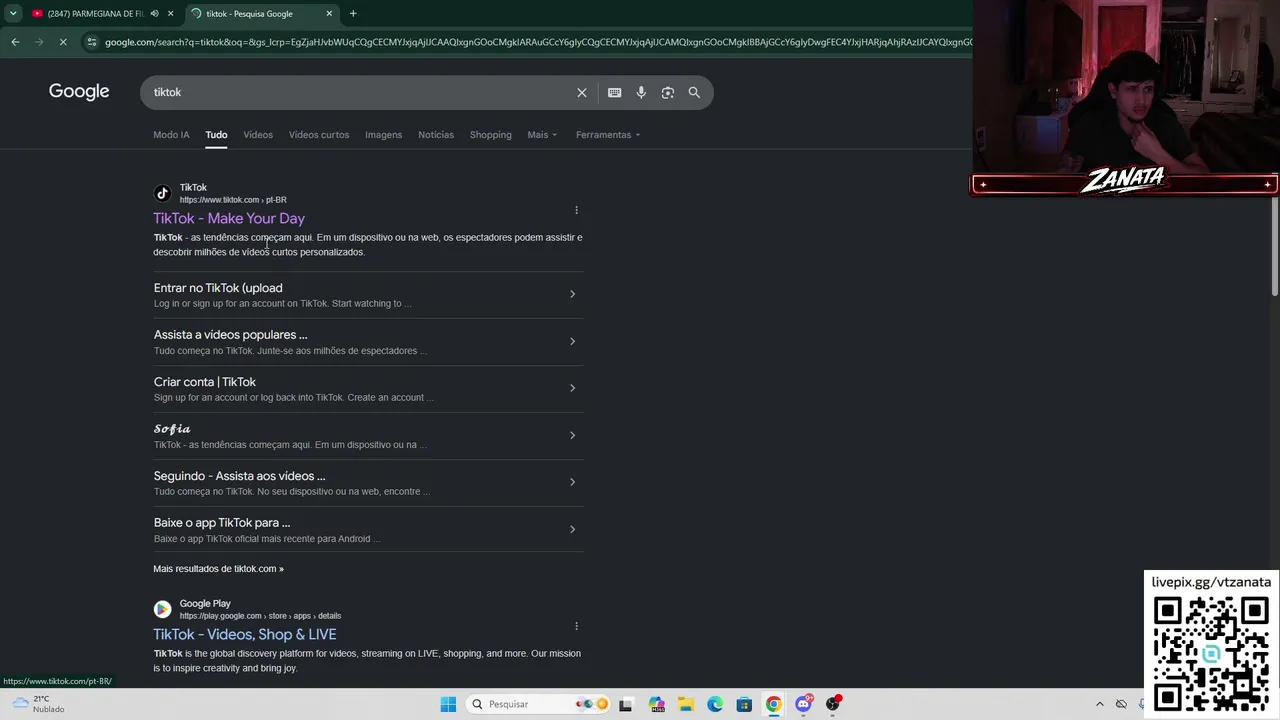Expand chevron beside Seguindo sitelink

[572, 482]
